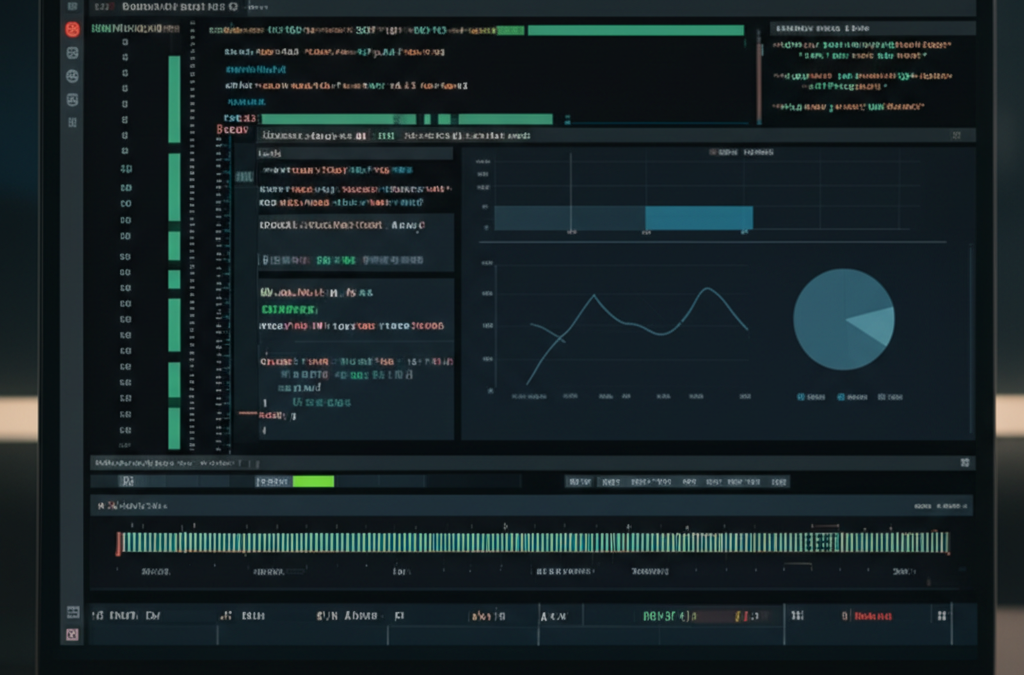This screenshot has height=675, width=1024.
Task: Enable the legend checkbox above the bar chart
Action: click(x=711, y=151)
